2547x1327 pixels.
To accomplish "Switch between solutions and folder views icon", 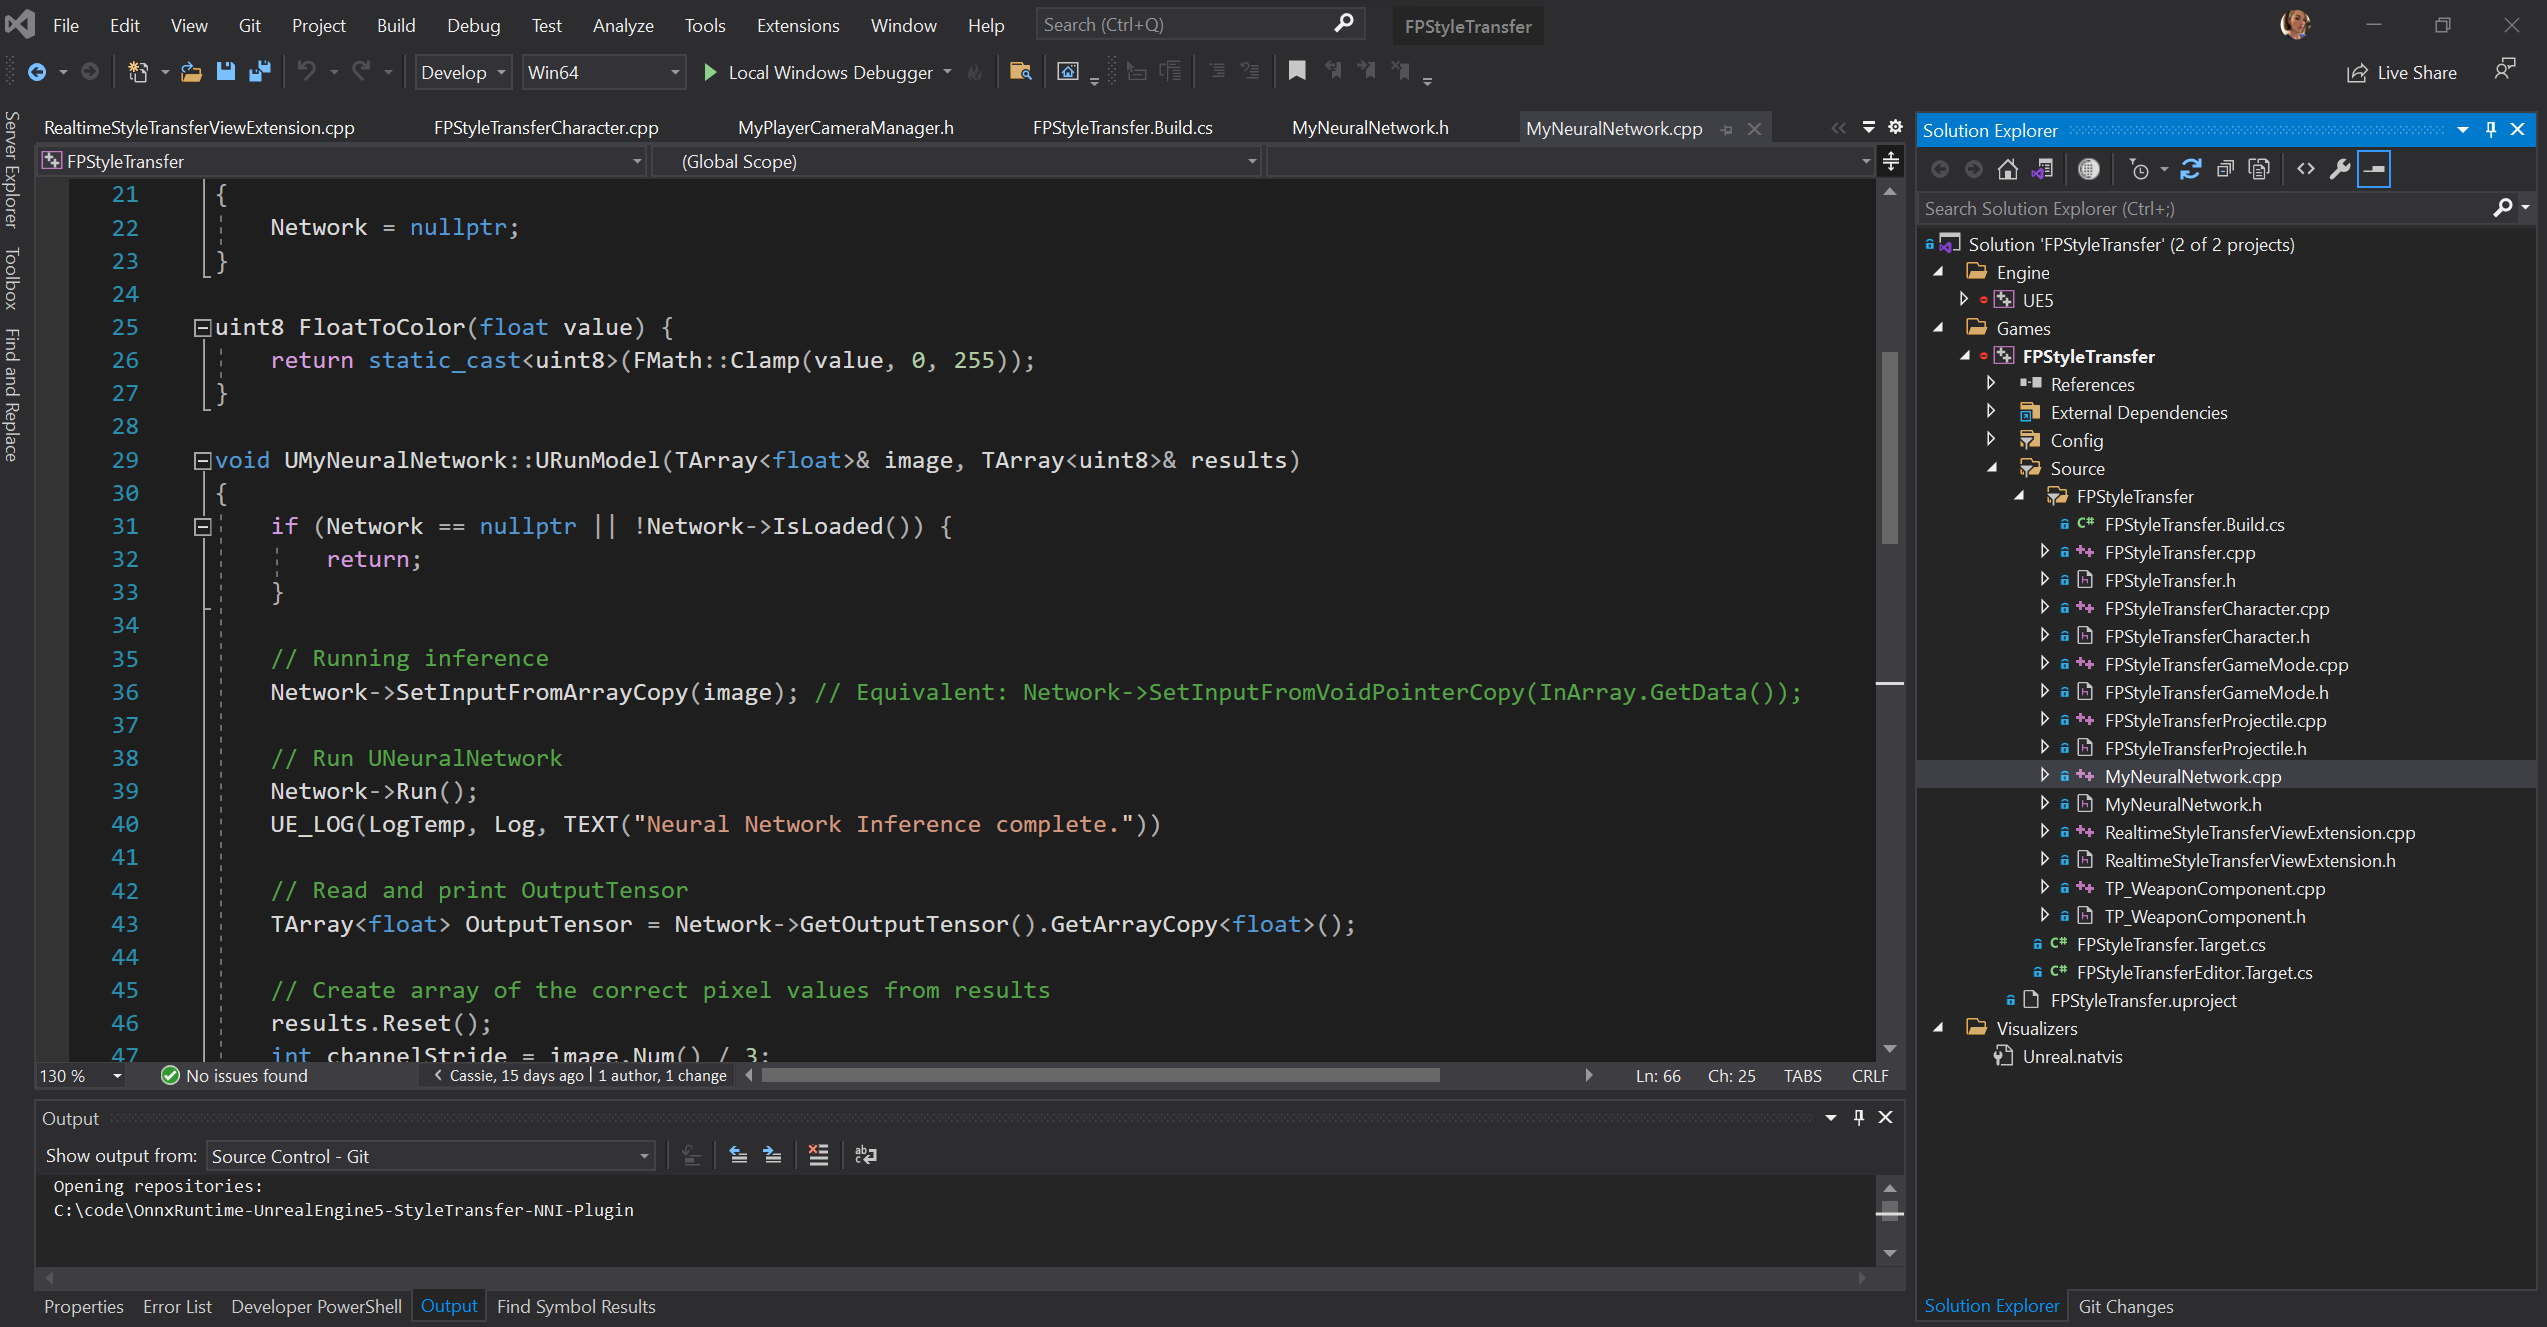I will 2042,169.
